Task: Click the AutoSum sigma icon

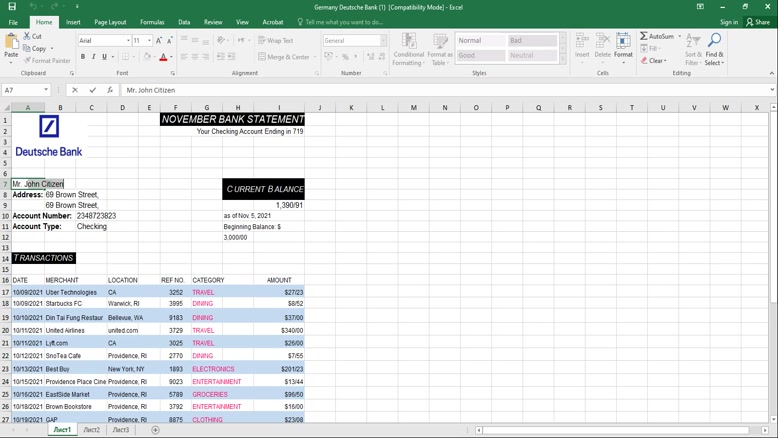Action: [x=644, y=36]
